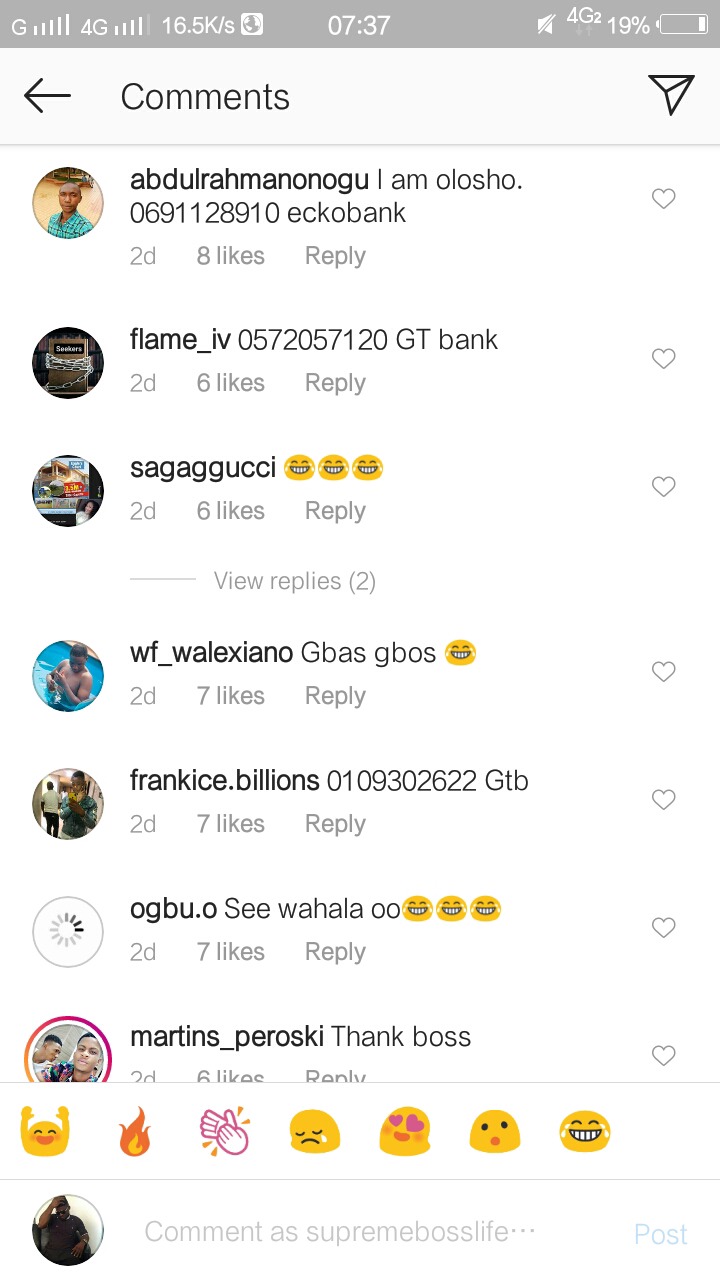The image size is (720, 1280).
Task: Reply to flame_iv's comment
Action: [x=335, y=383]
